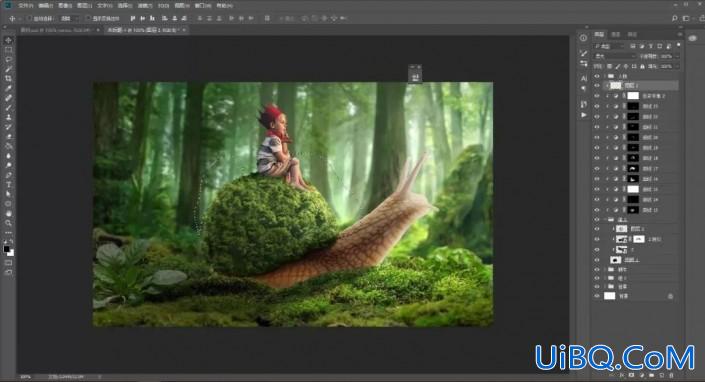Open the Image menu
This screenshot has height=382, width=705.
point(65,6)
